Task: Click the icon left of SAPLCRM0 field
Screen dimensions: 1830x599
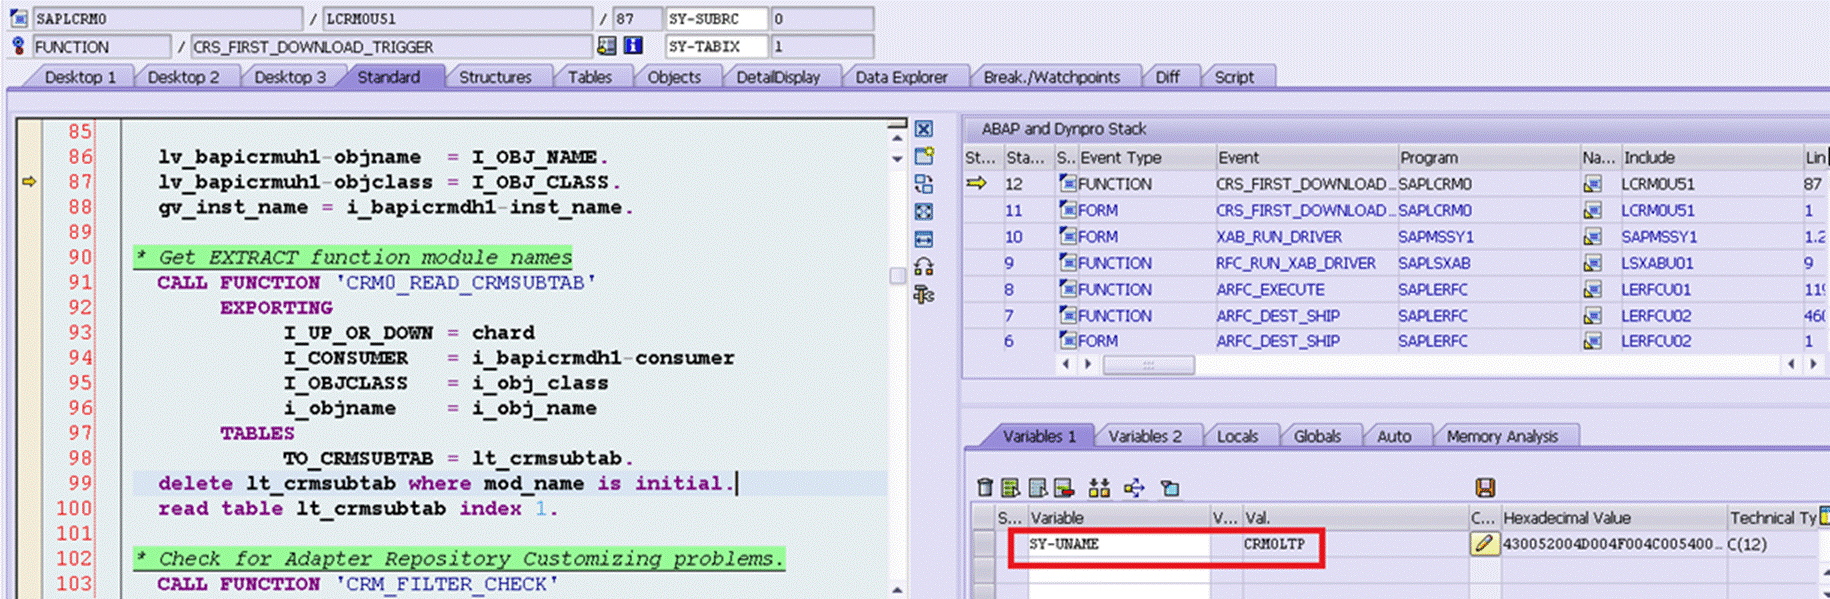Action: click(18, 18)
